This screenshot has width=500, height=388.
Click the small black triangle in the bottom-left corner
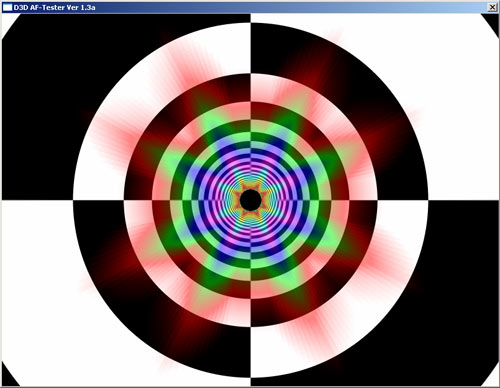point(8,378)
